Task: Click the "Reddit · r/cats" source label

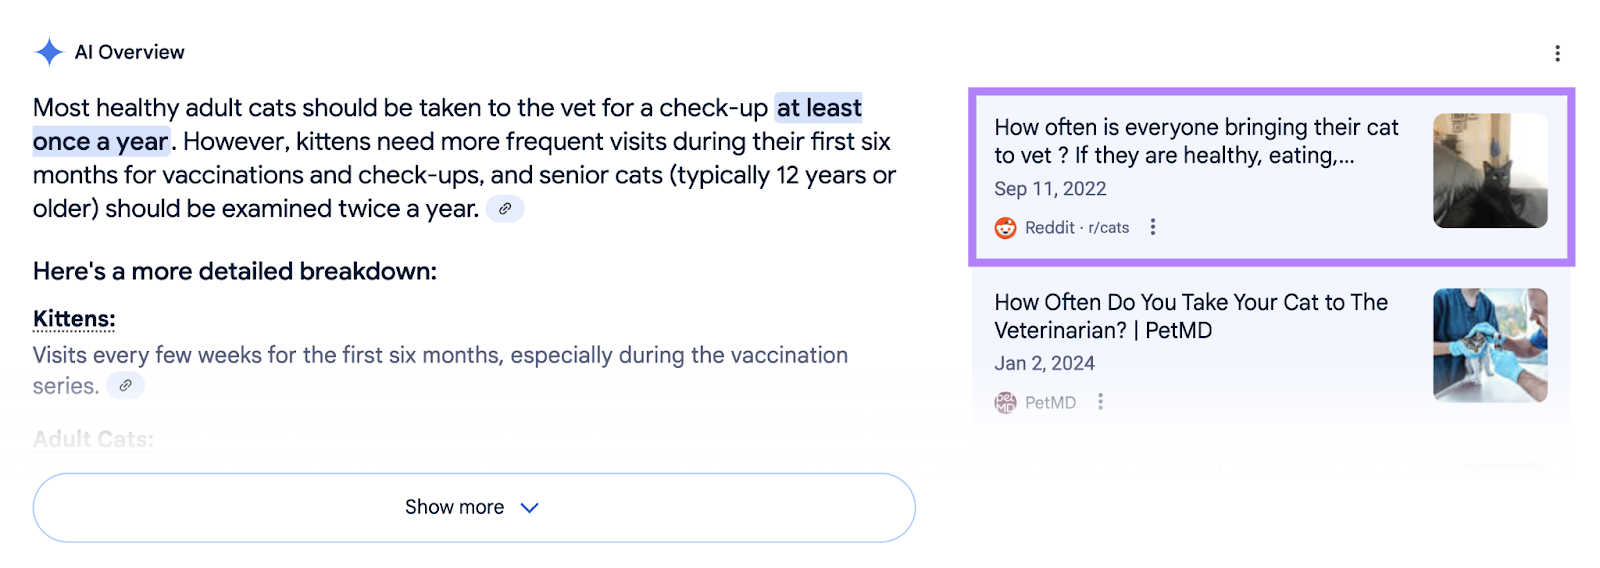Action: point(1077,228)
